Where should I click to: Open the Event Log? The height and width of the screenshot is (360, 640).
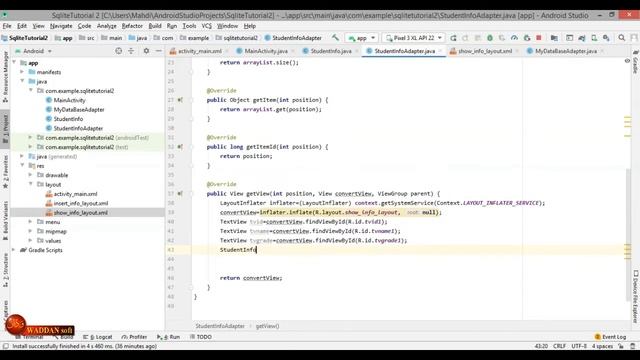pos(611,337)
